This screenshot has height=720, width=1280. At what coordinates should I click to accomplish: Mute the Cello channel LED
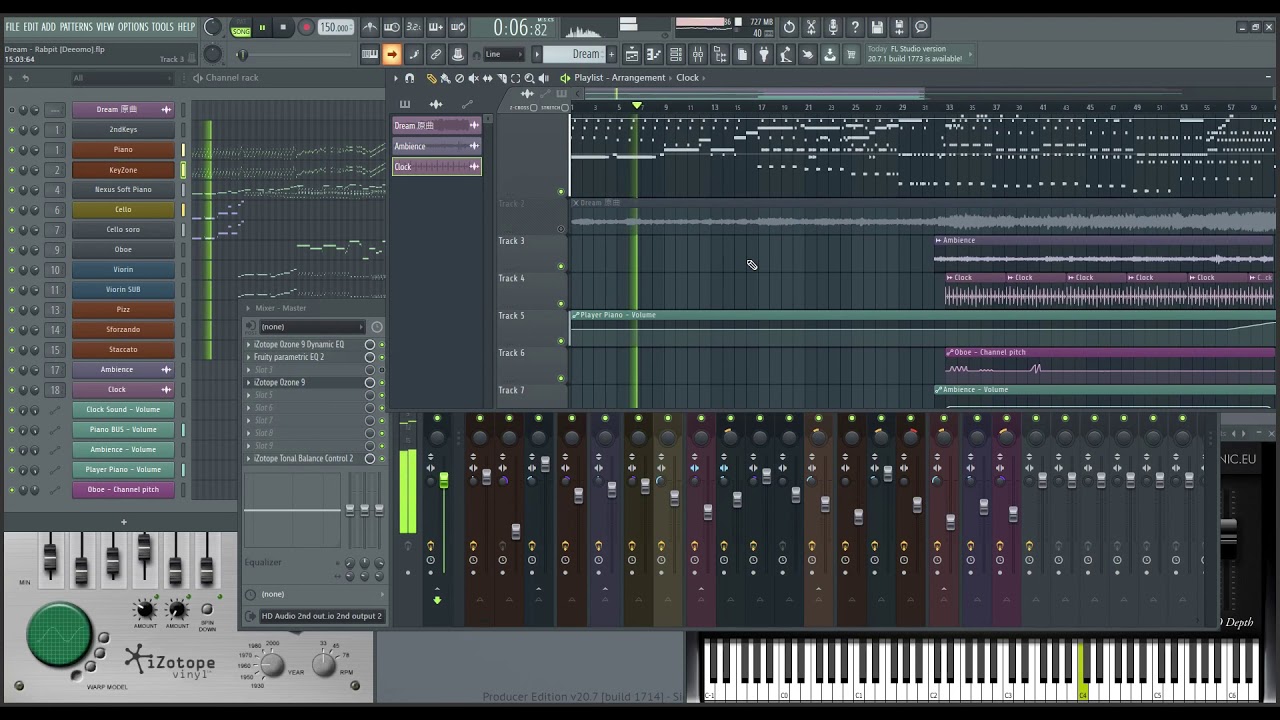click(x=11, y=209)
